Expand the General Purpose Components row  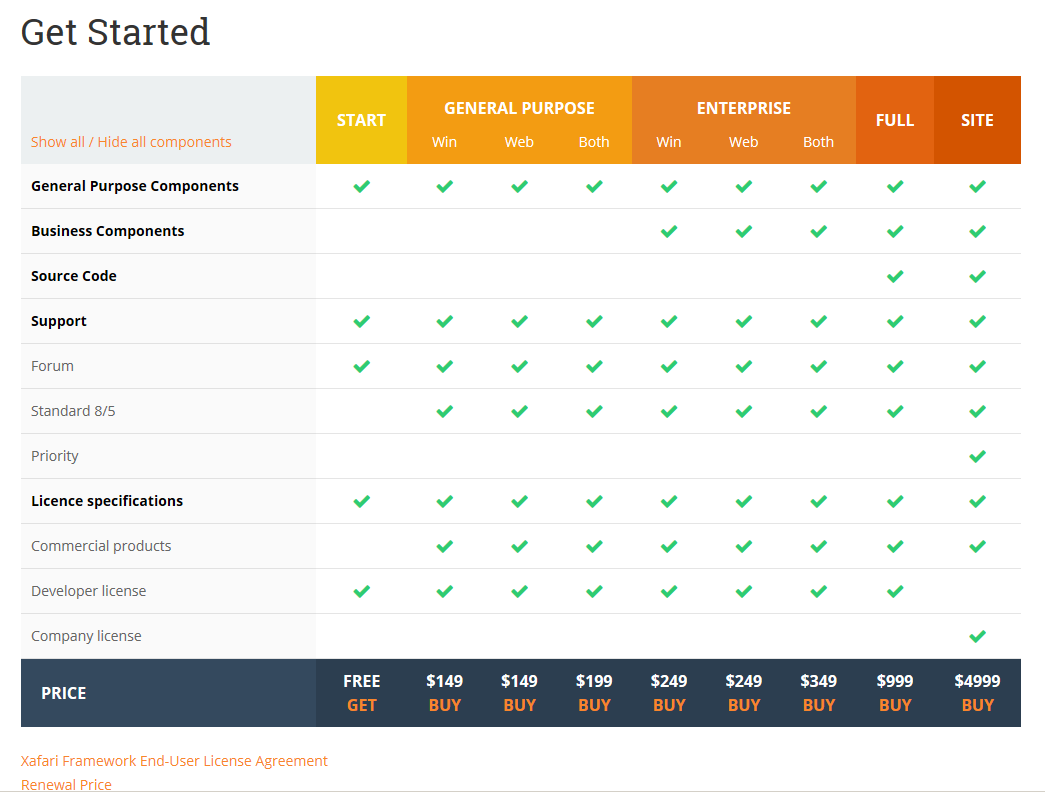point(135,186)
